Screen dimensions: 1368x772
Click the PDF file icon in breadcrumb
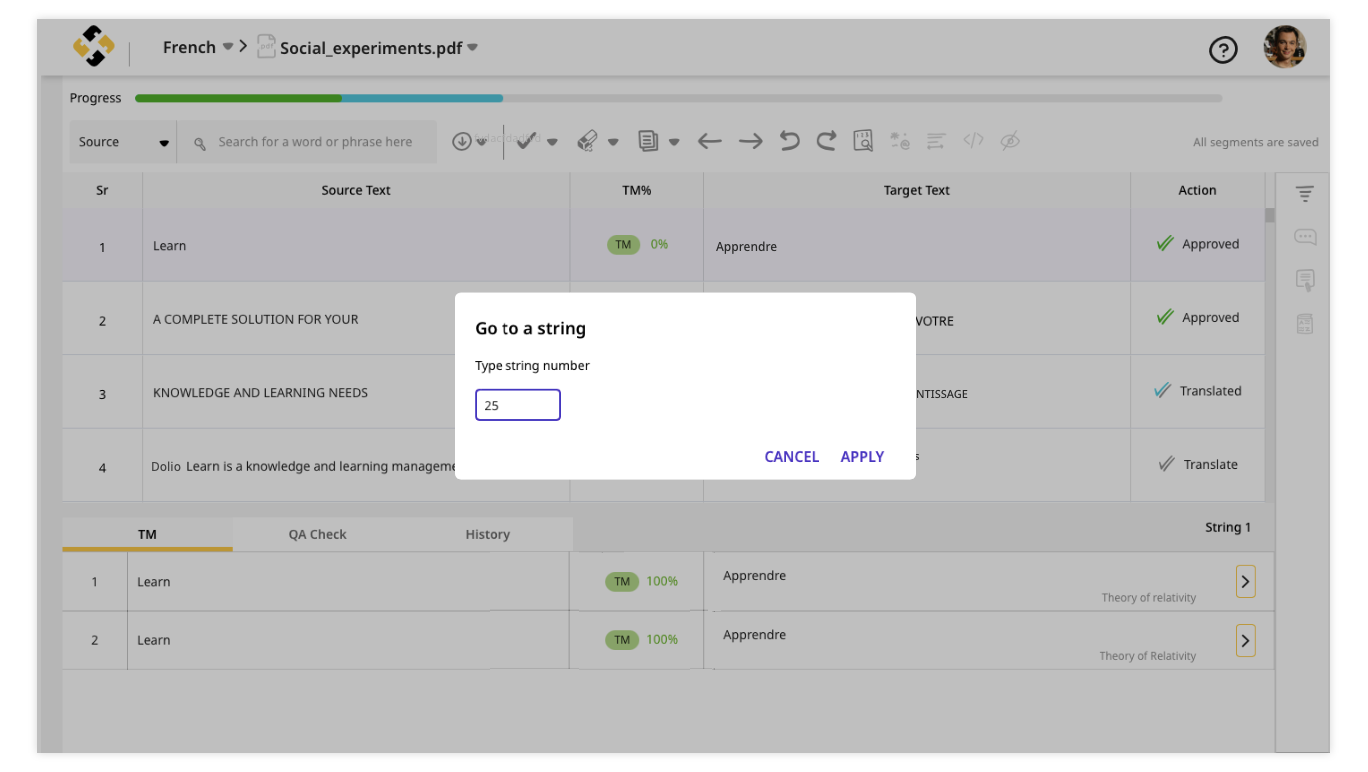(266, 46)
